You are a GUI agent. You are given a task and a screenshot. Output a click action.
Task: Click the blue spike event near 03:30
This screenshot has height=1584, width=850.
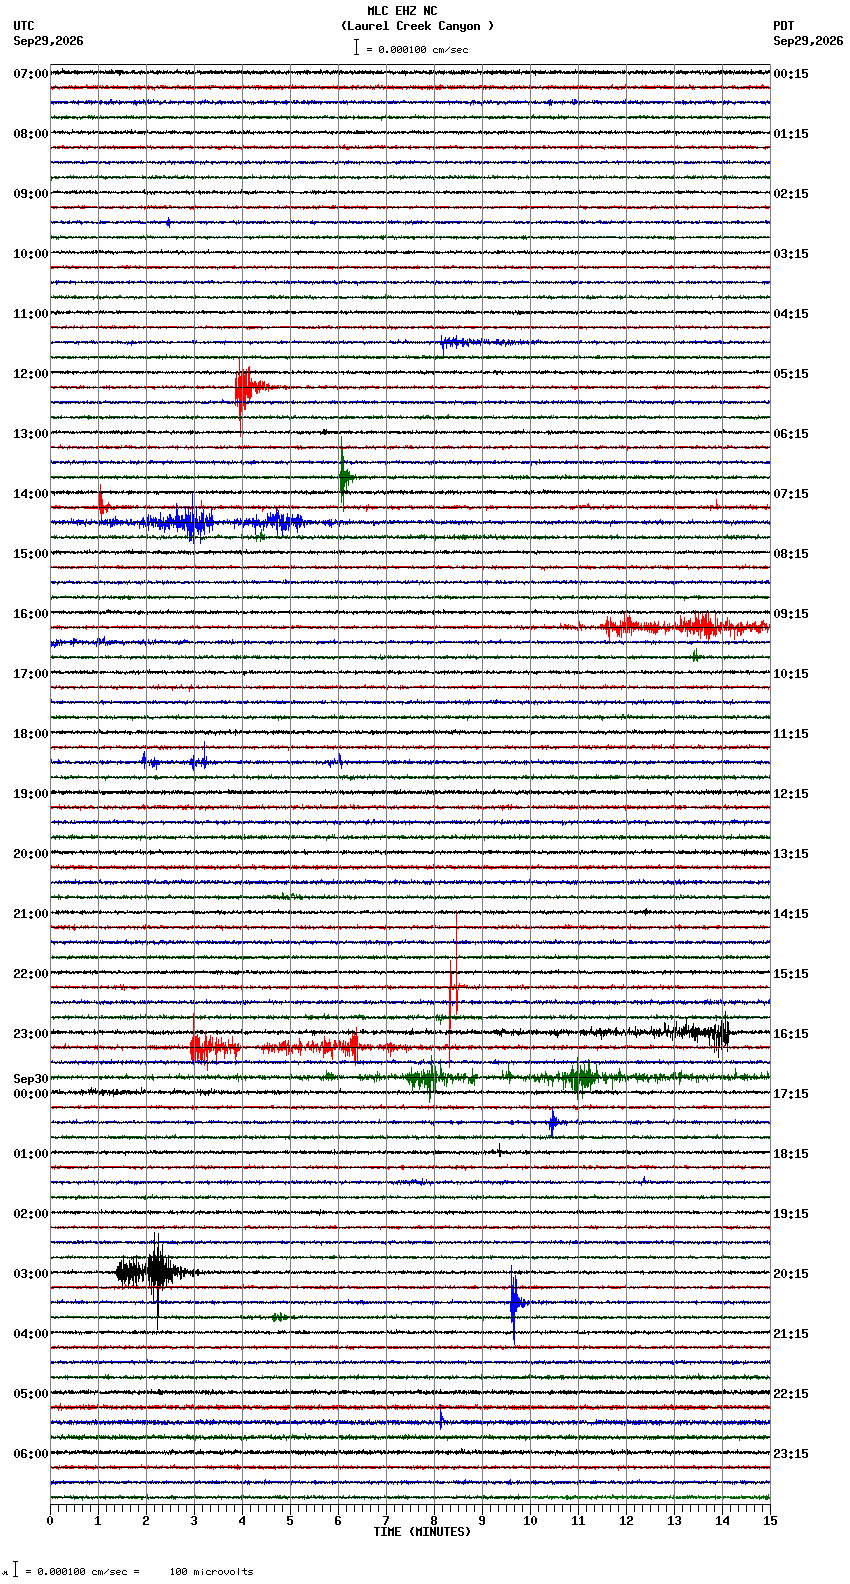tap(515, 1303)
